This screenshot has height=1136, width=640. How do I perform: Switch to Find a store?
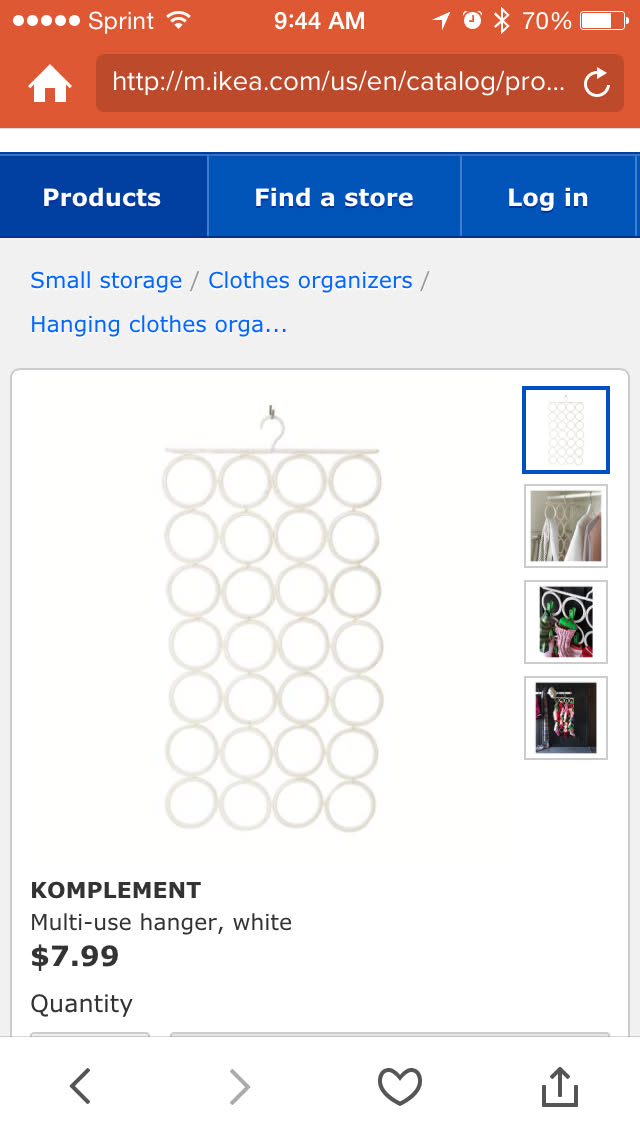[334, 197]
